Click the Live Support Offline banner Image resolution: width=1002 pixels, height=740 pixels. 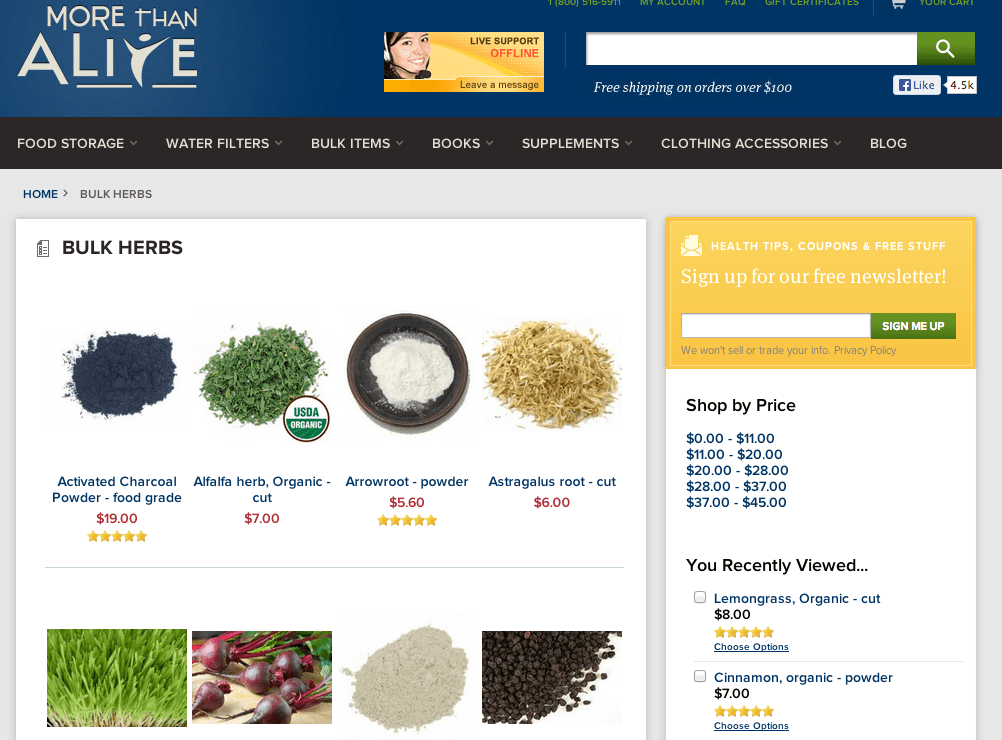[464, 62]
